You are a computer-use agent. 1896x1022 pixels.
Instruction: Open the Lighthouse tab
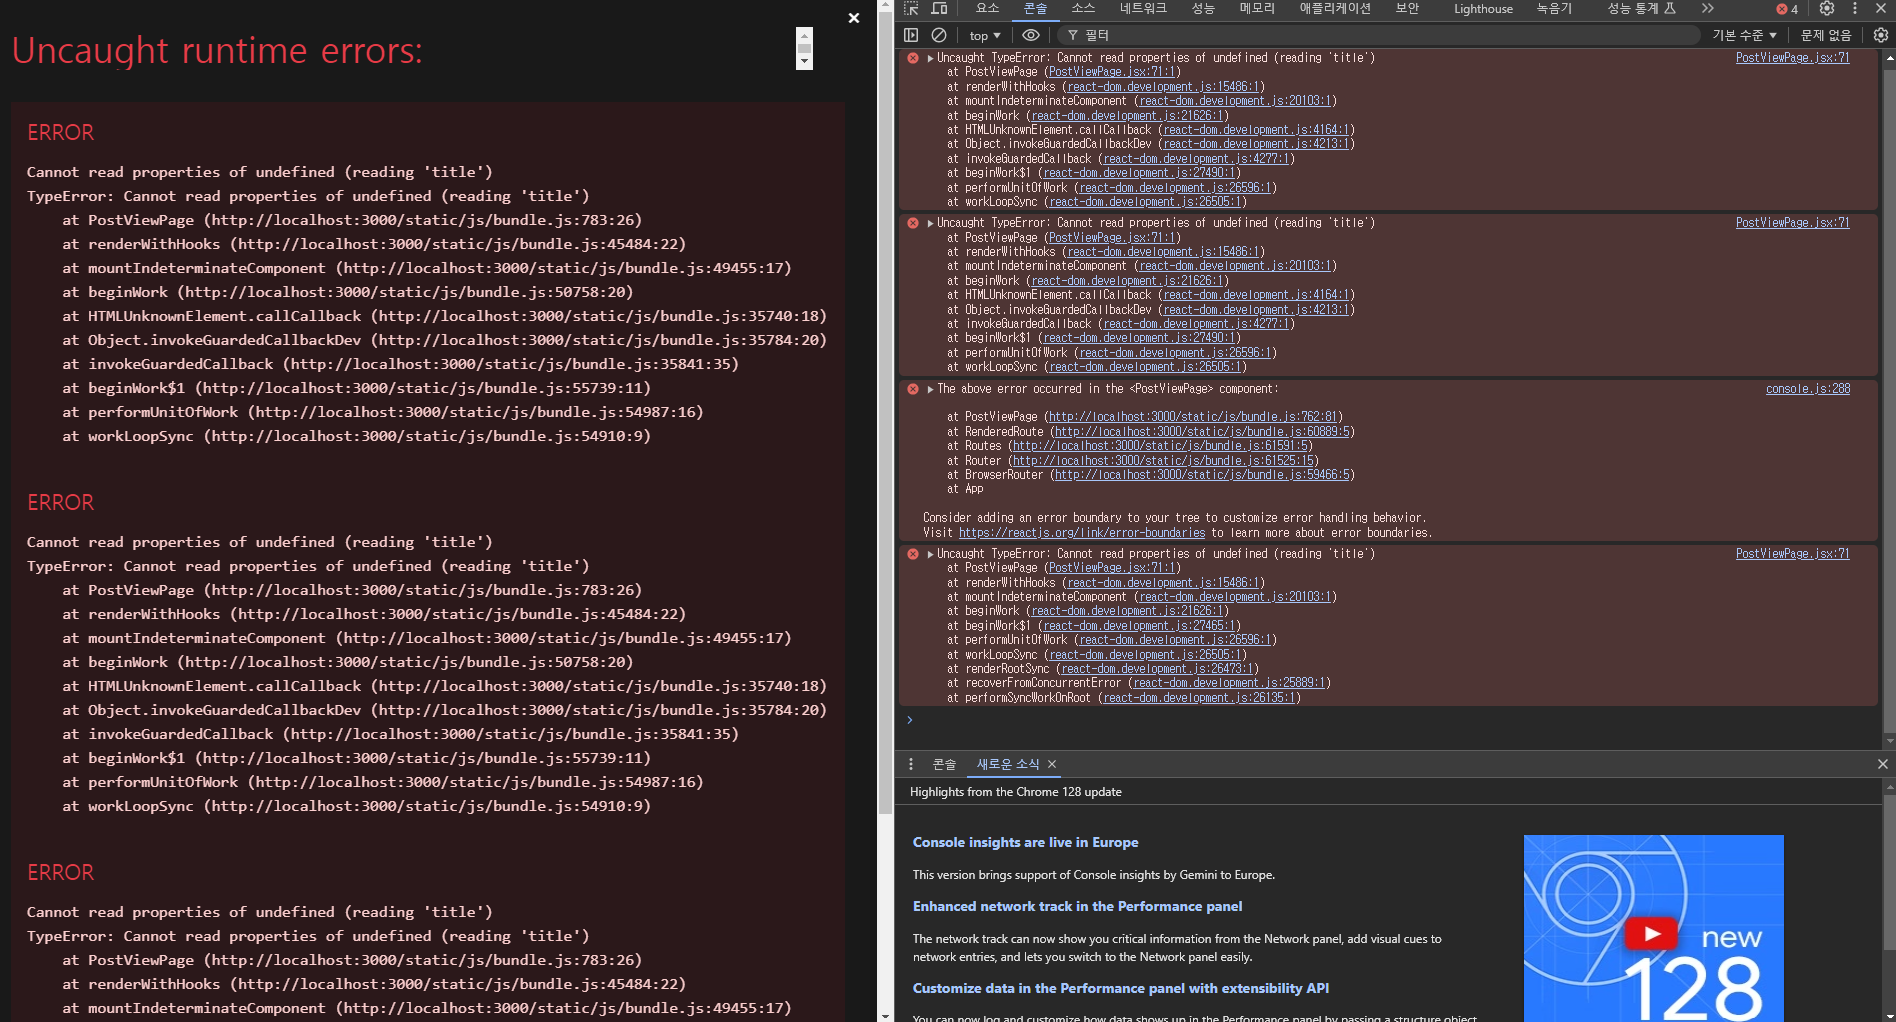(1483, 8)
